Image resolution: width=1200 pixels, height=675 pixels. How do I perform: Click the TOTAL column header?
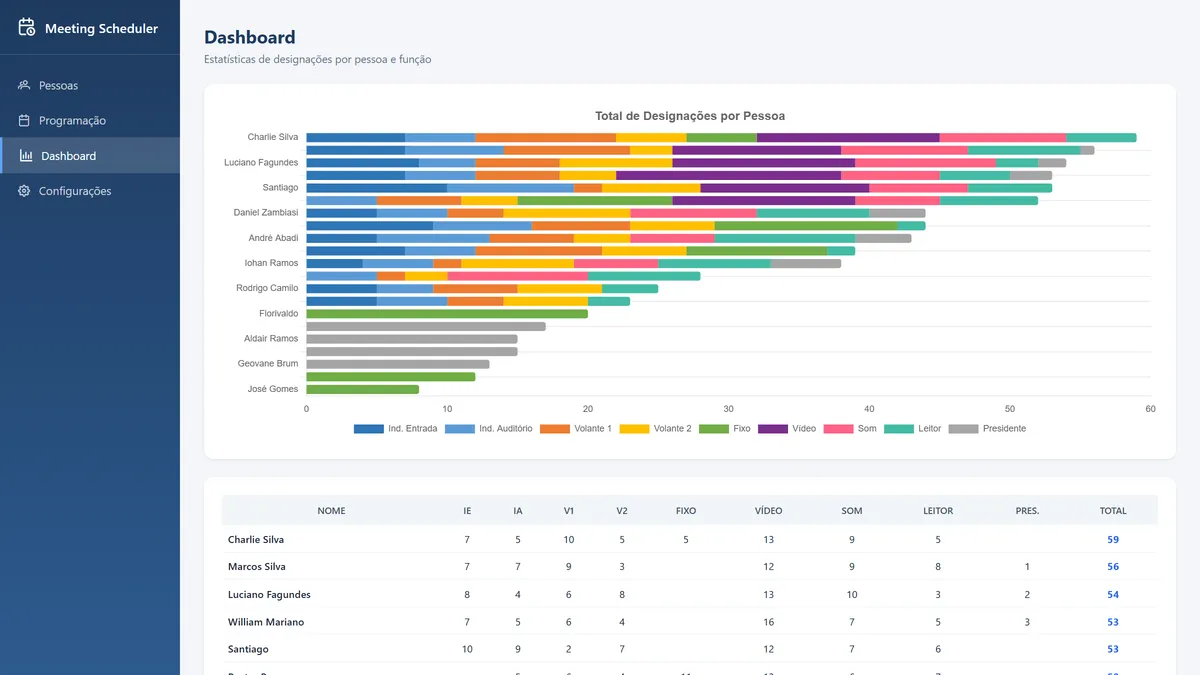coord(1113,511)
